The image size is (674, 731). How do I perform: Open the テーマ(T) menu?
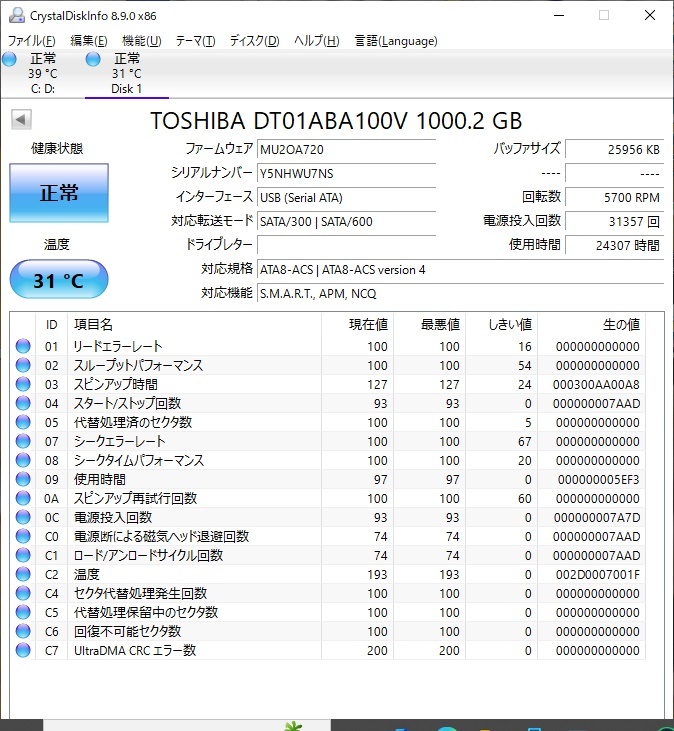(195, 41)
